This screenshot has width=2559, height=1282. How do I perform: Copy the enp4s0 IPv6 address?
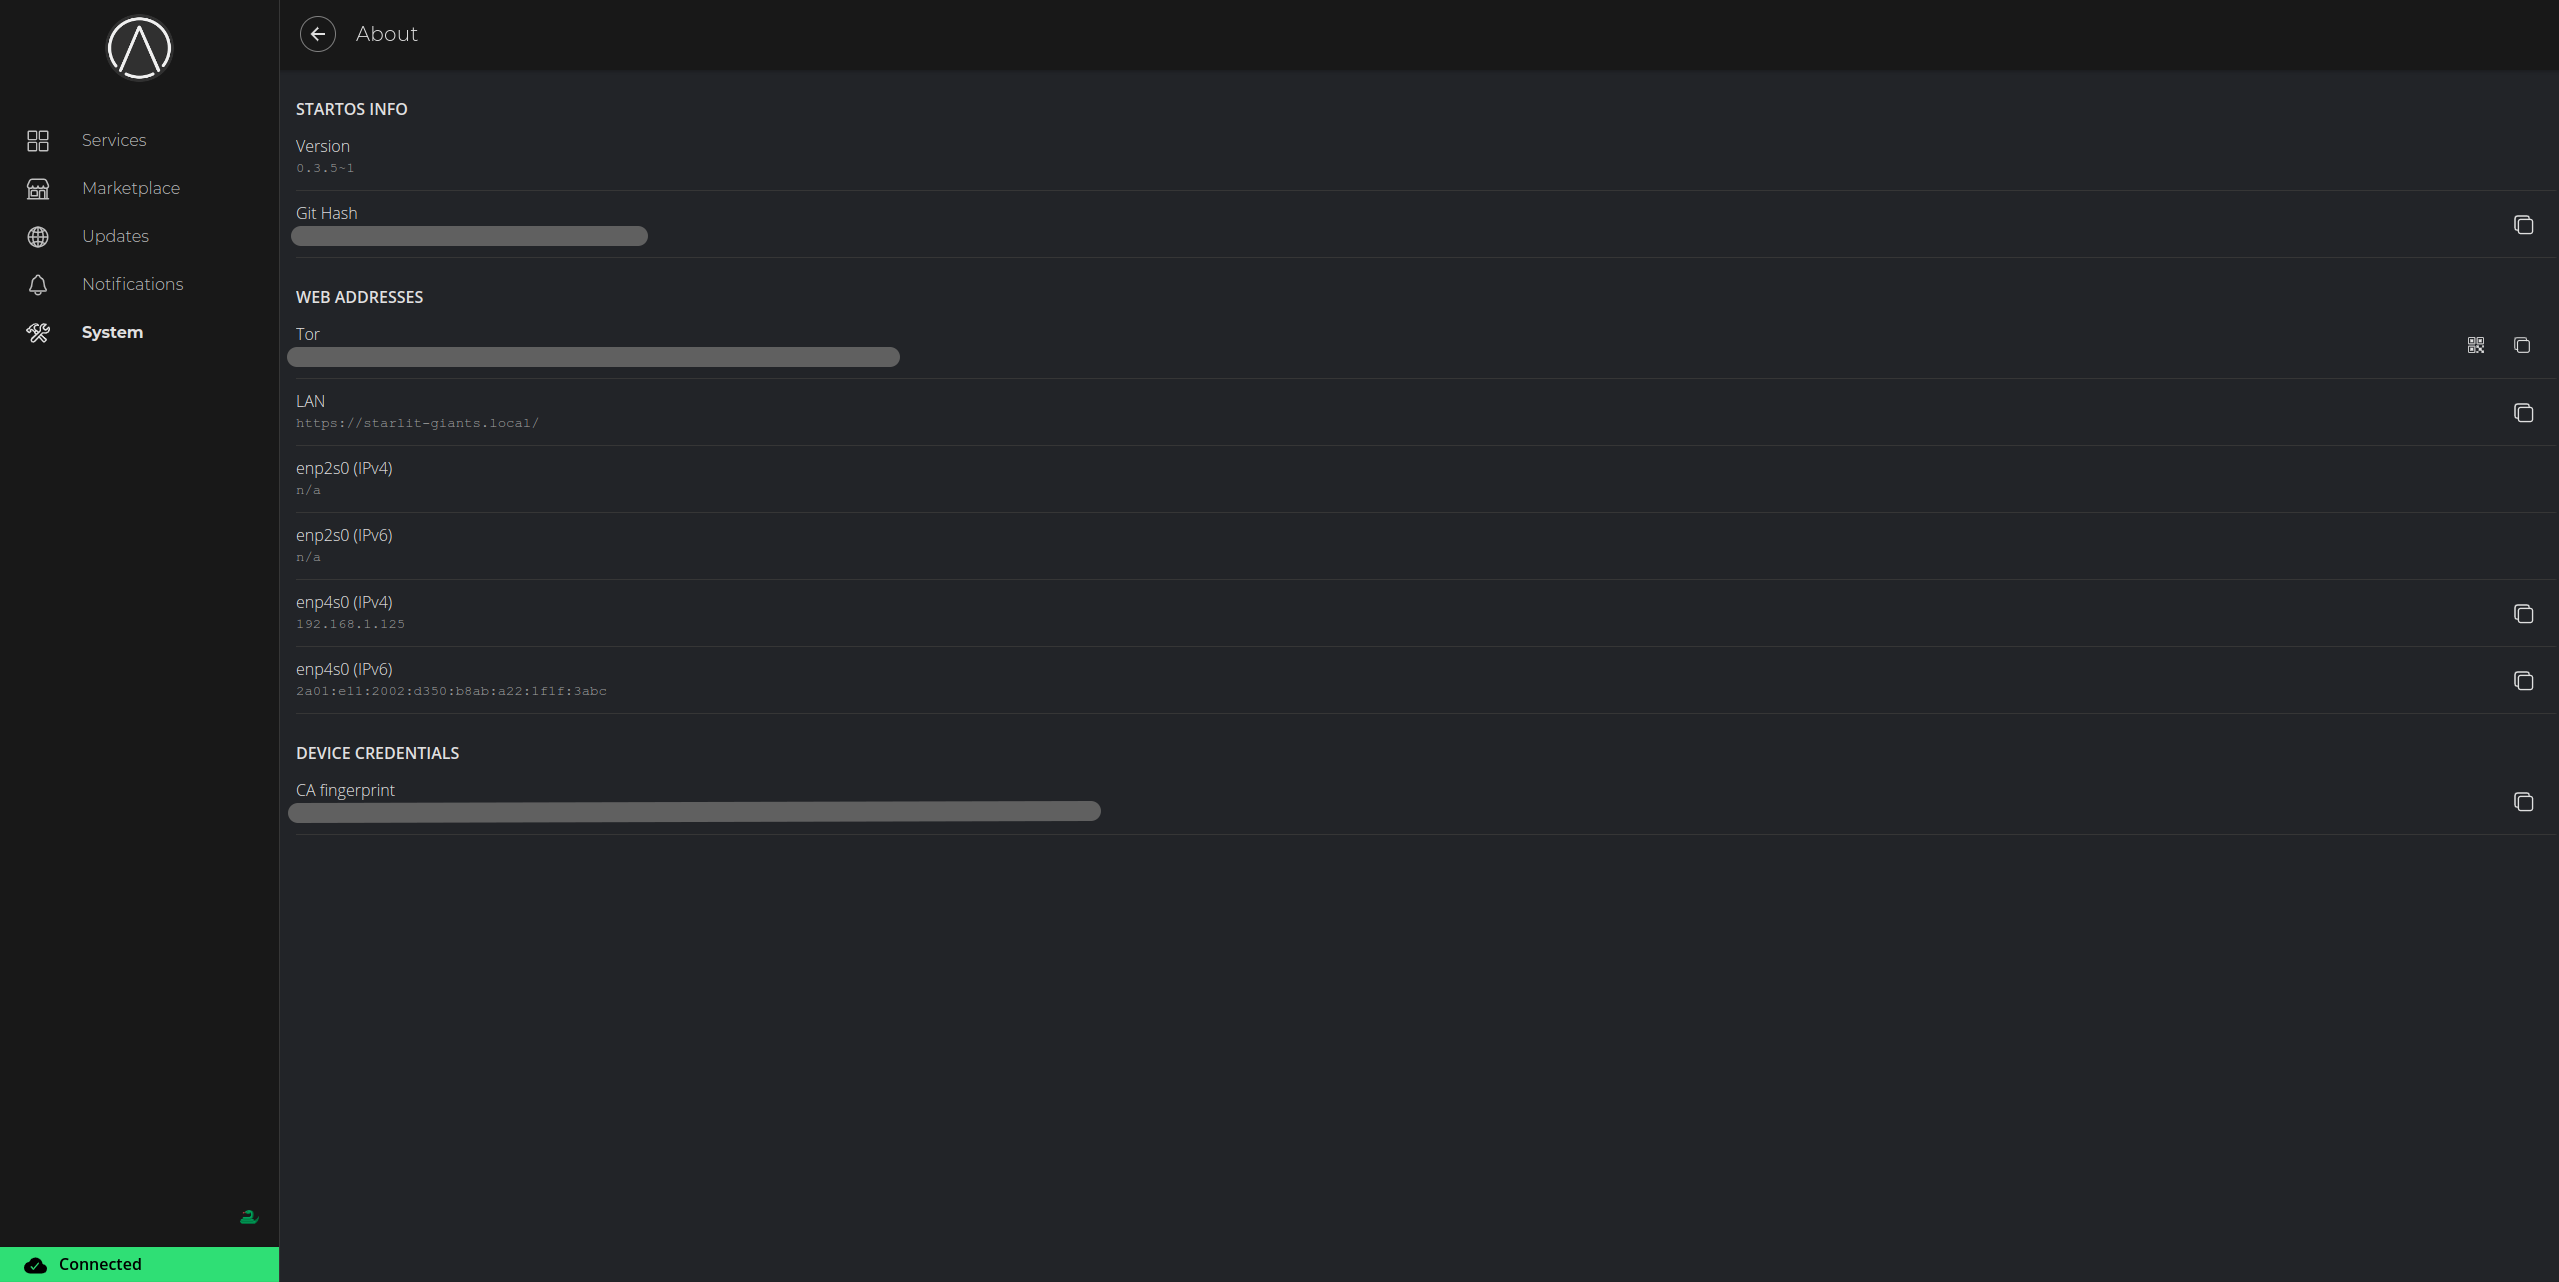tap(2523, 681)
